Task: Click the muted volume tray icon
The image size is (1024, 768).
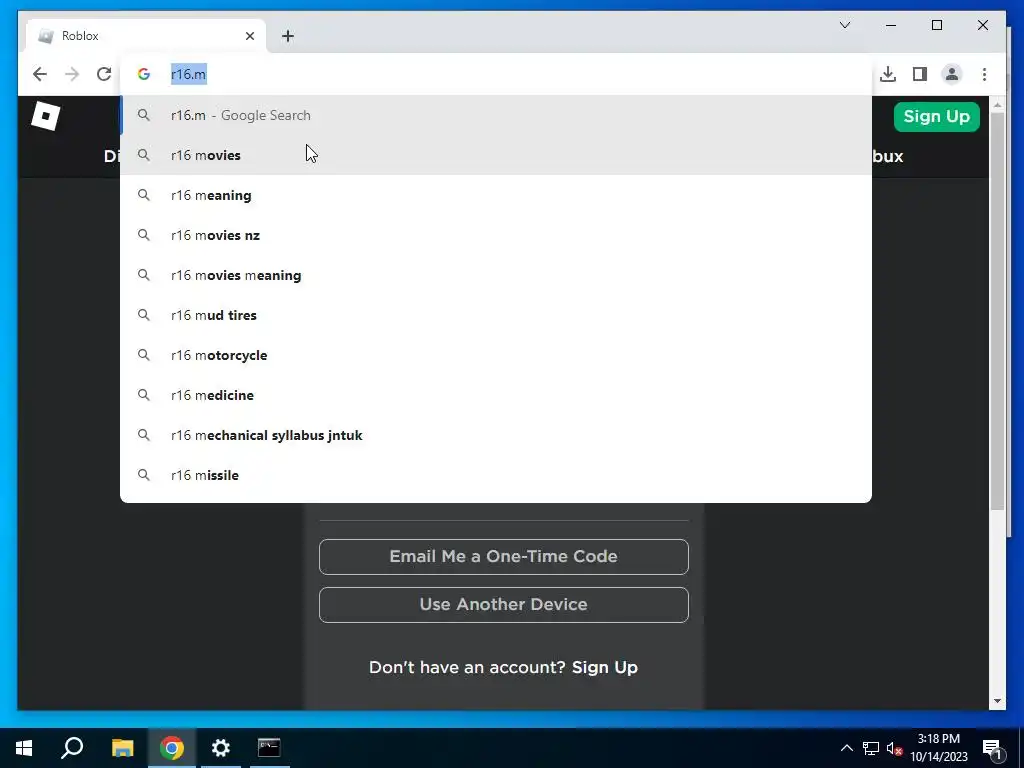Action: pyautogui.click(x=895, y=748)
